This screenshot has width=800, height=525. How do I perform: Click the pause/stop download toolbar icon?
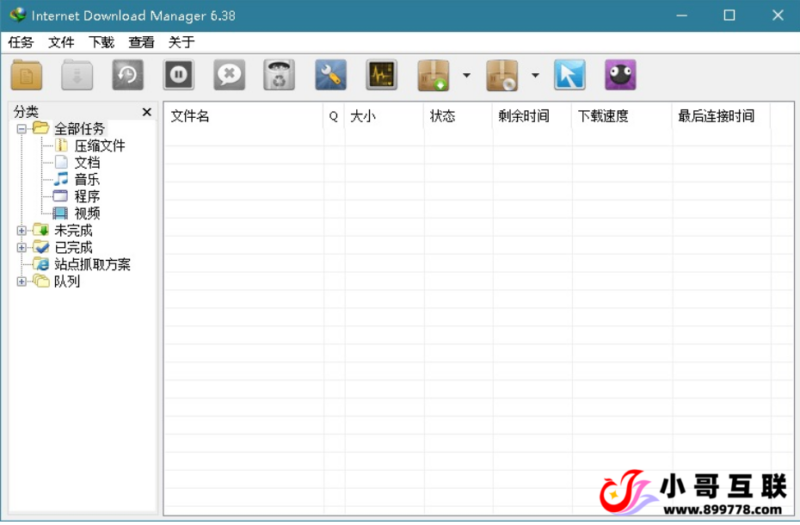click(x=179, y=75)
